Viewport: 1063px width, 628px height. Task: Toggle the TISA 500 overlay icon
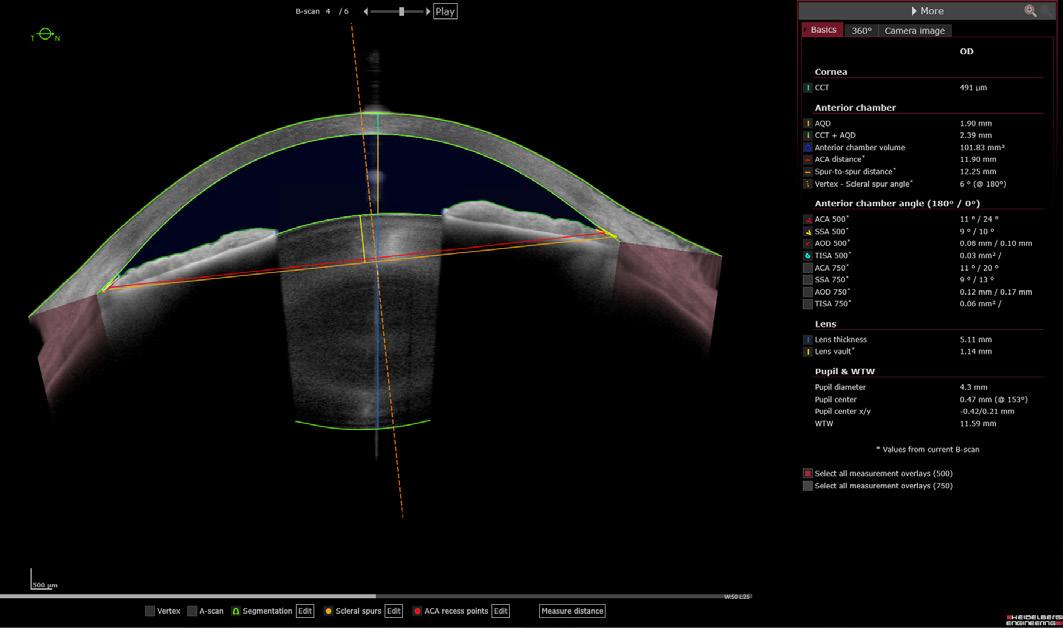(807, 256)
